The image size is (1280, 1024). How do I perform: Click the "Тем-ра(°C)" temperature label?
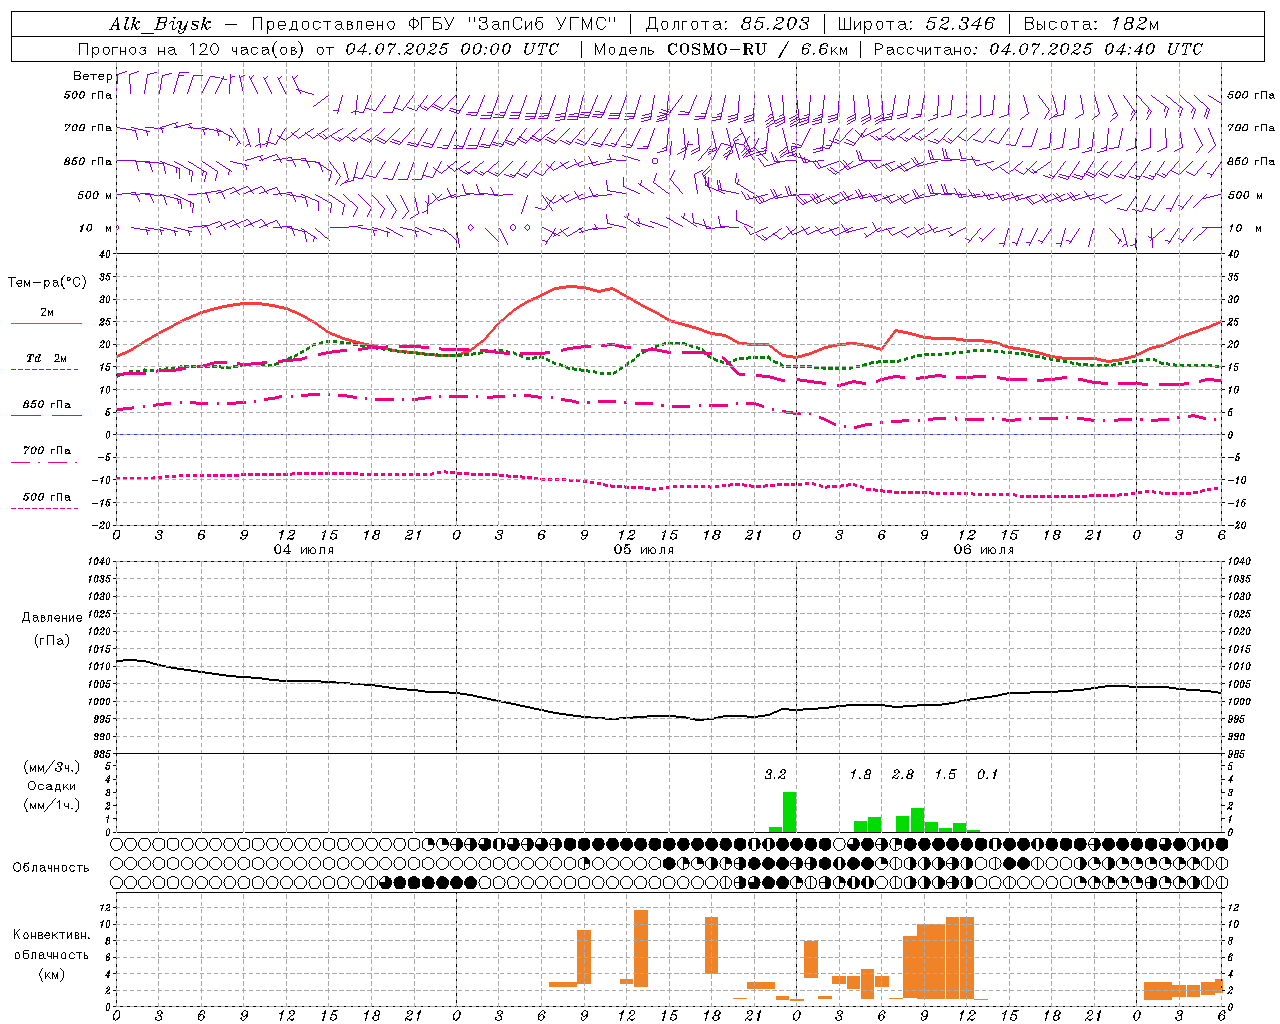click(47, 283)
